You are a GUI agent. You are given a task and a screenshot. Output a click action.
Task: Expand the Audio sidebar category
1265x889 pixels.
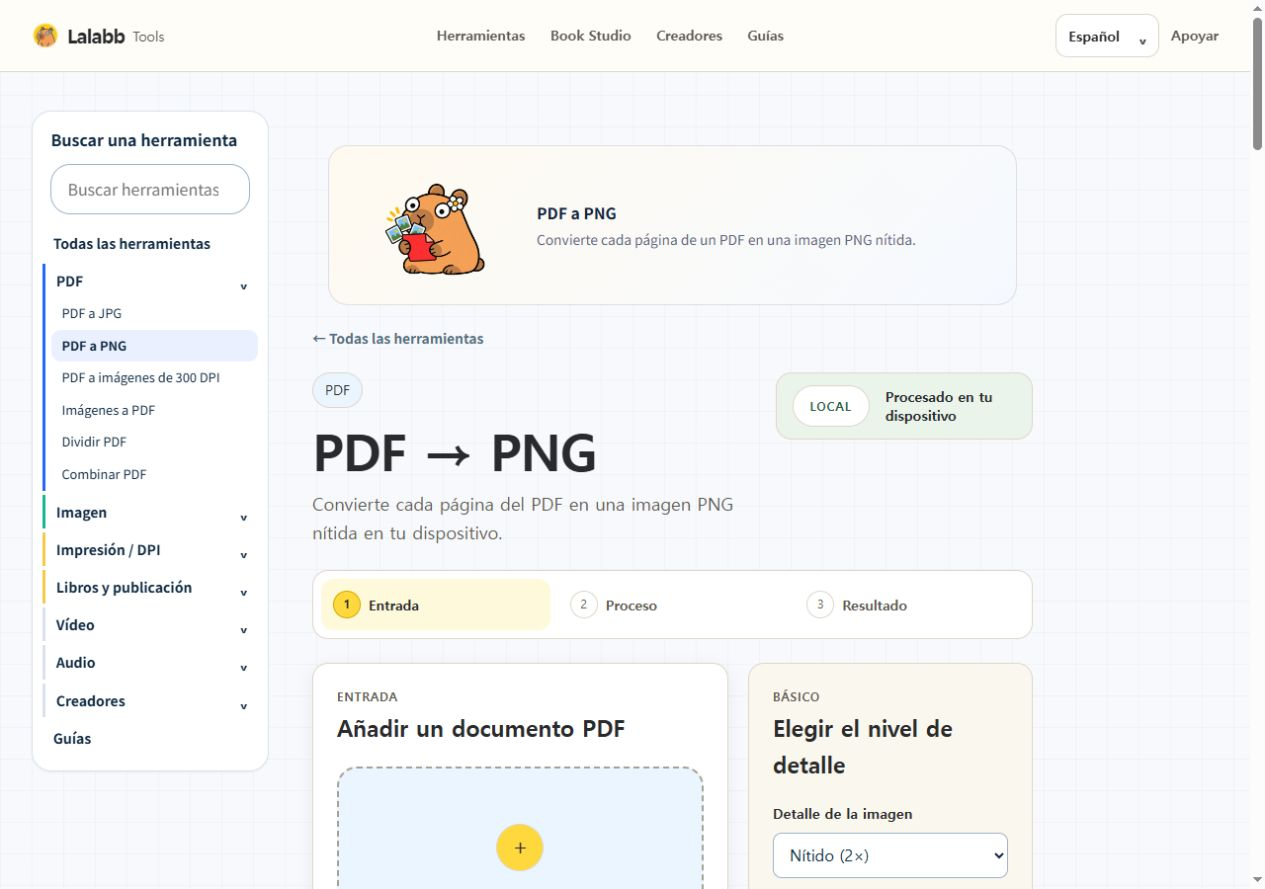pos(150,663)
